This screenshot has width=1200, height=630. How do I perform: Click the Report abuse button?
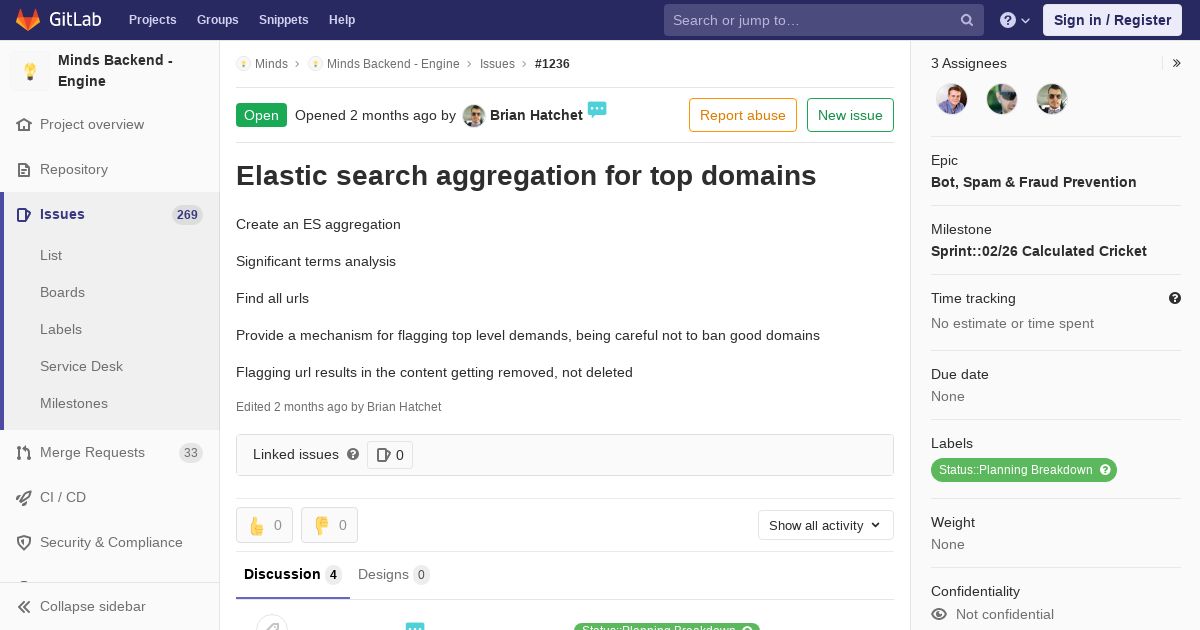tap(743, 115)
